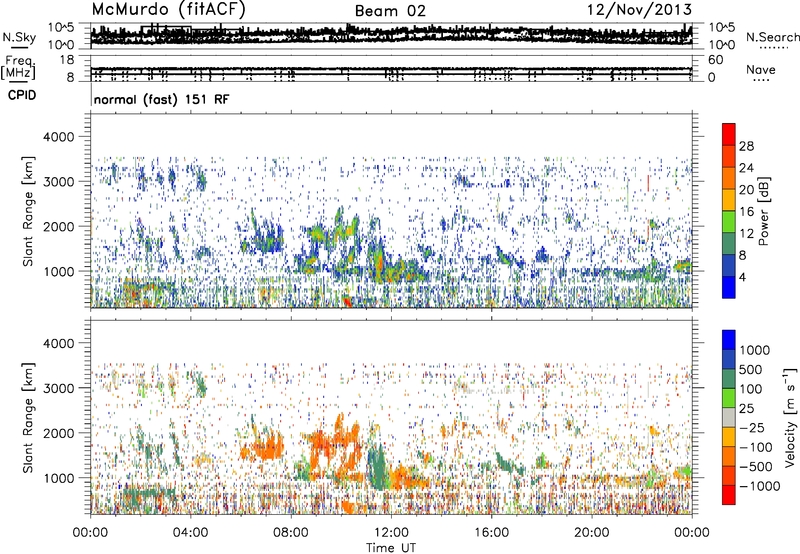This screenshot has height=554, width=800.
Task: Click the 08:00 time tick label
Action: point(291,533)
